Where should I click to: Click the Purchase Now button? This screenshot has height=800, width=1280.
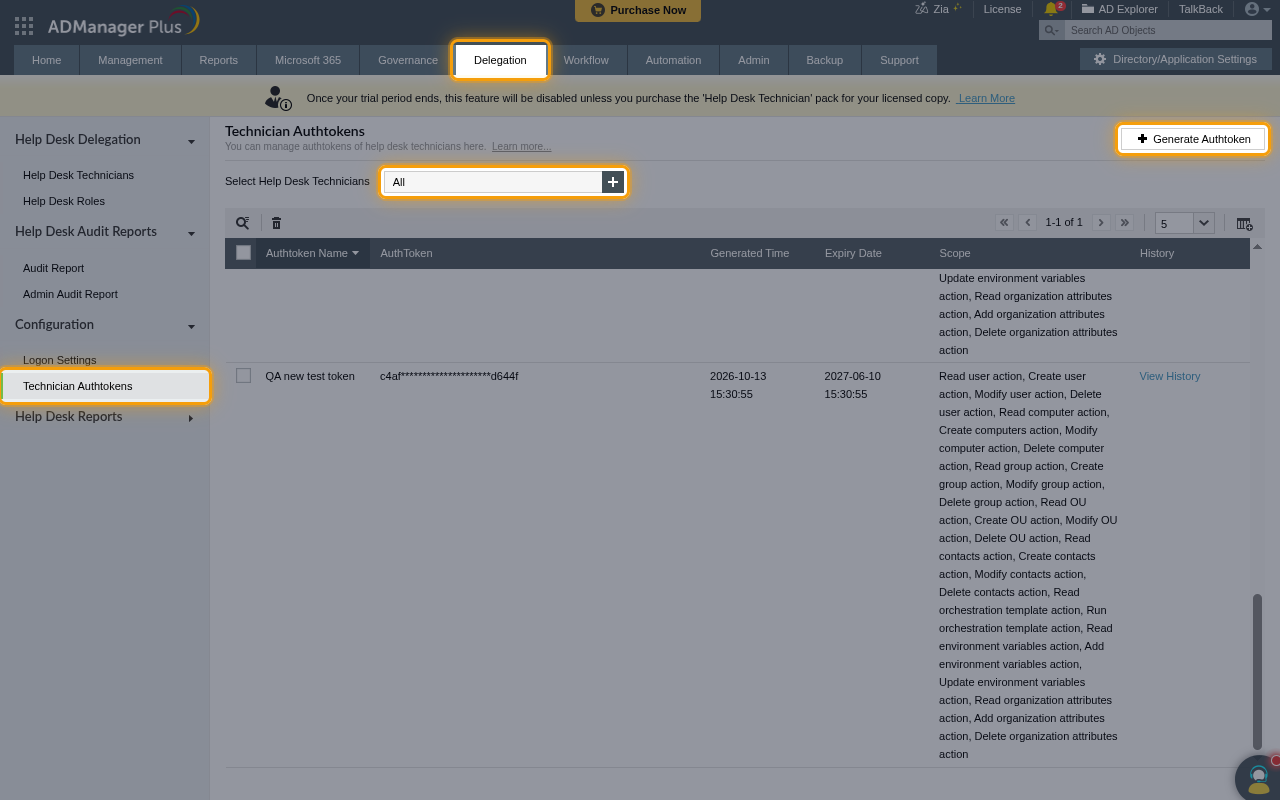[638, 10]
